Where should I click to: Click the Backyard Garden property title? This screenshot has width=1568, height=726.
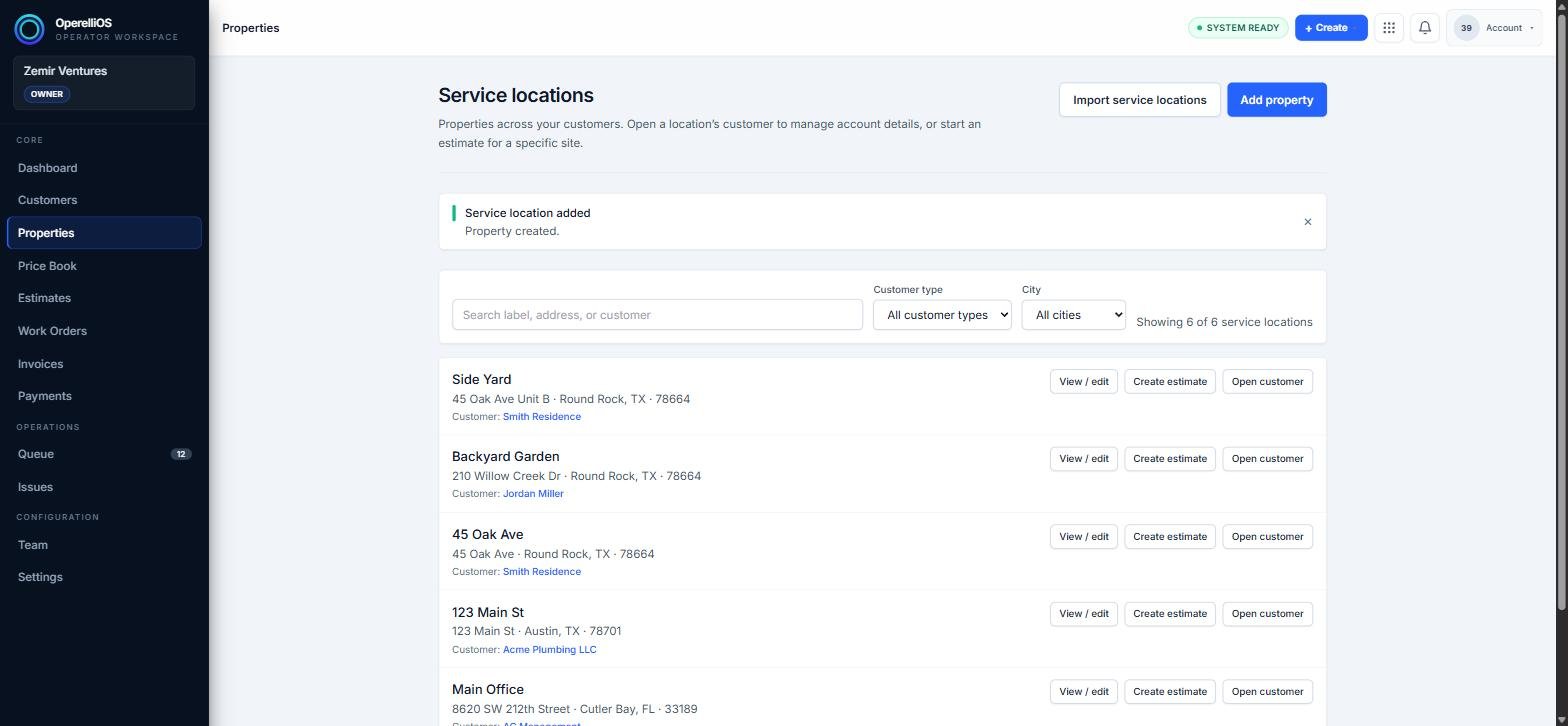point(505,457)
